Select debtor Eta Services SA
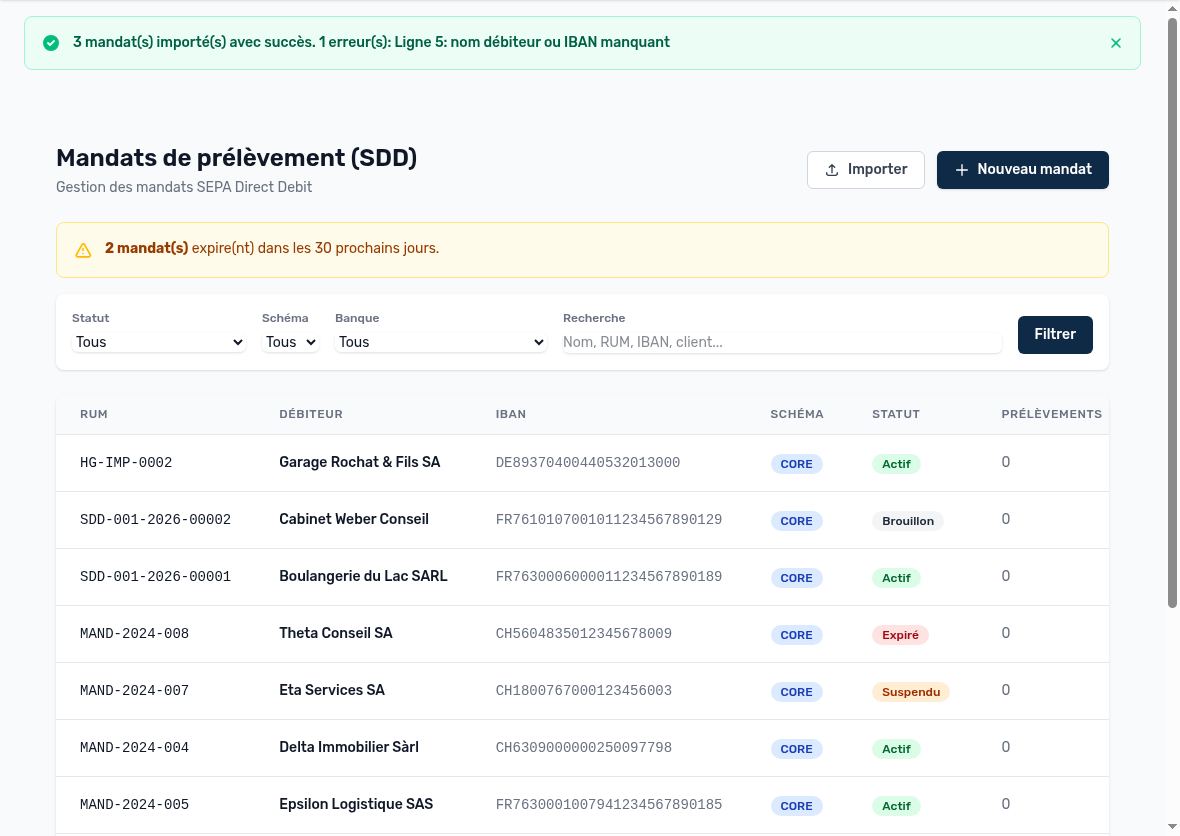This screenshot has width=1180, height=836. point(332,690)
